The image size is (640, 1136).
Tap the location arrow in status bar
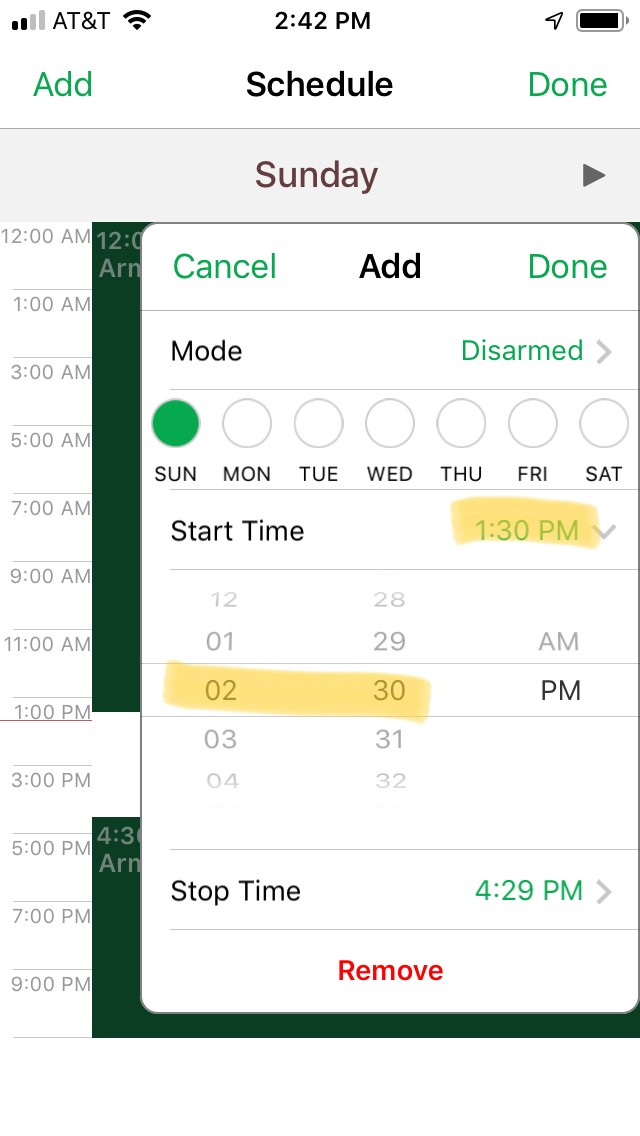point(554,21)
